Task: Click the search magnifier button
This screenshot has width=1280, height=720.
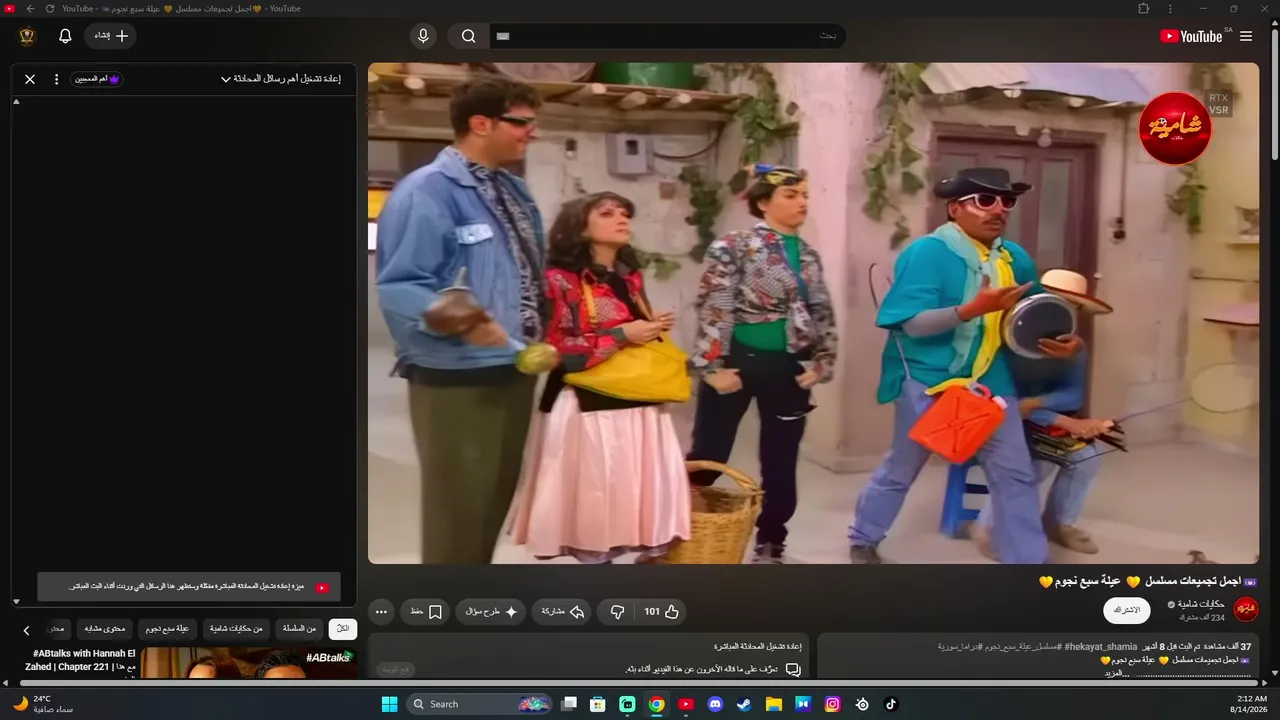Action: (468, 36)
